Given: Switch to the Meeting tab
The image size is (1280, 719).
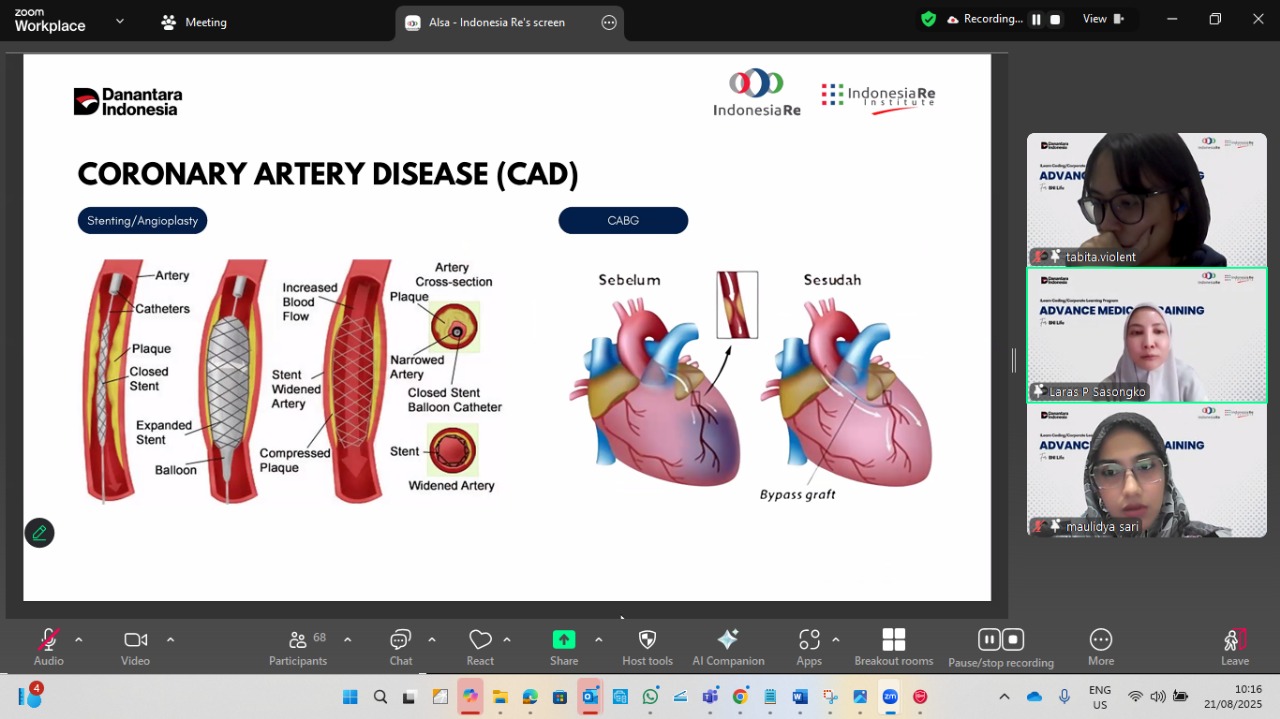Looking at the screenshot, I should pos(195,22).
